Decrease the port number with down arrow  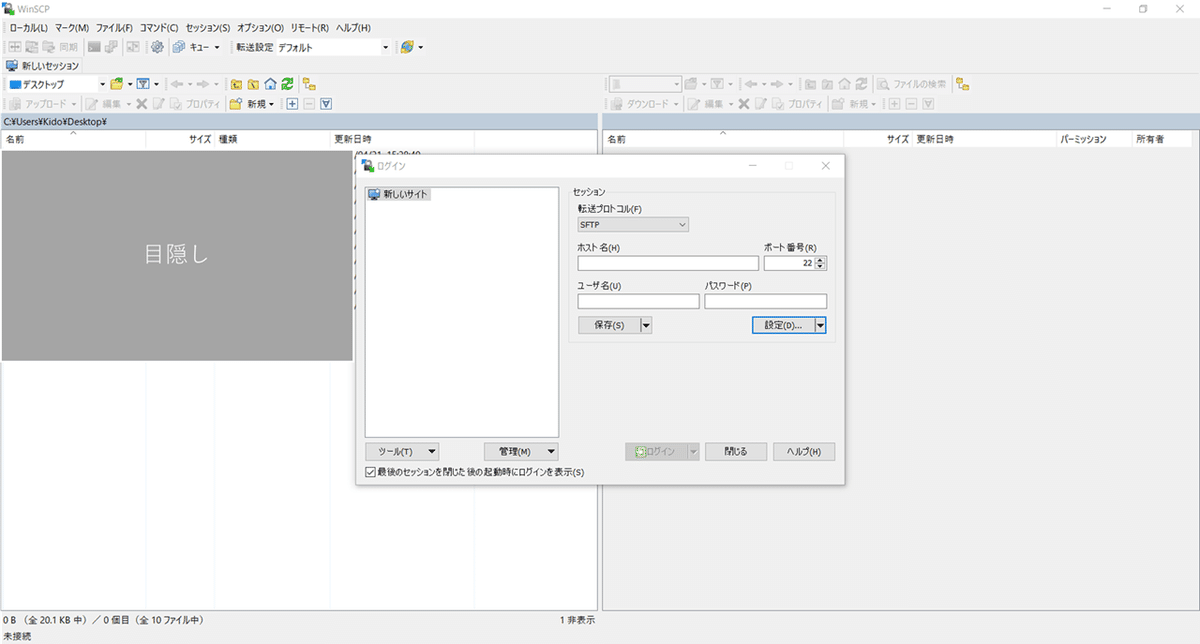821,268
